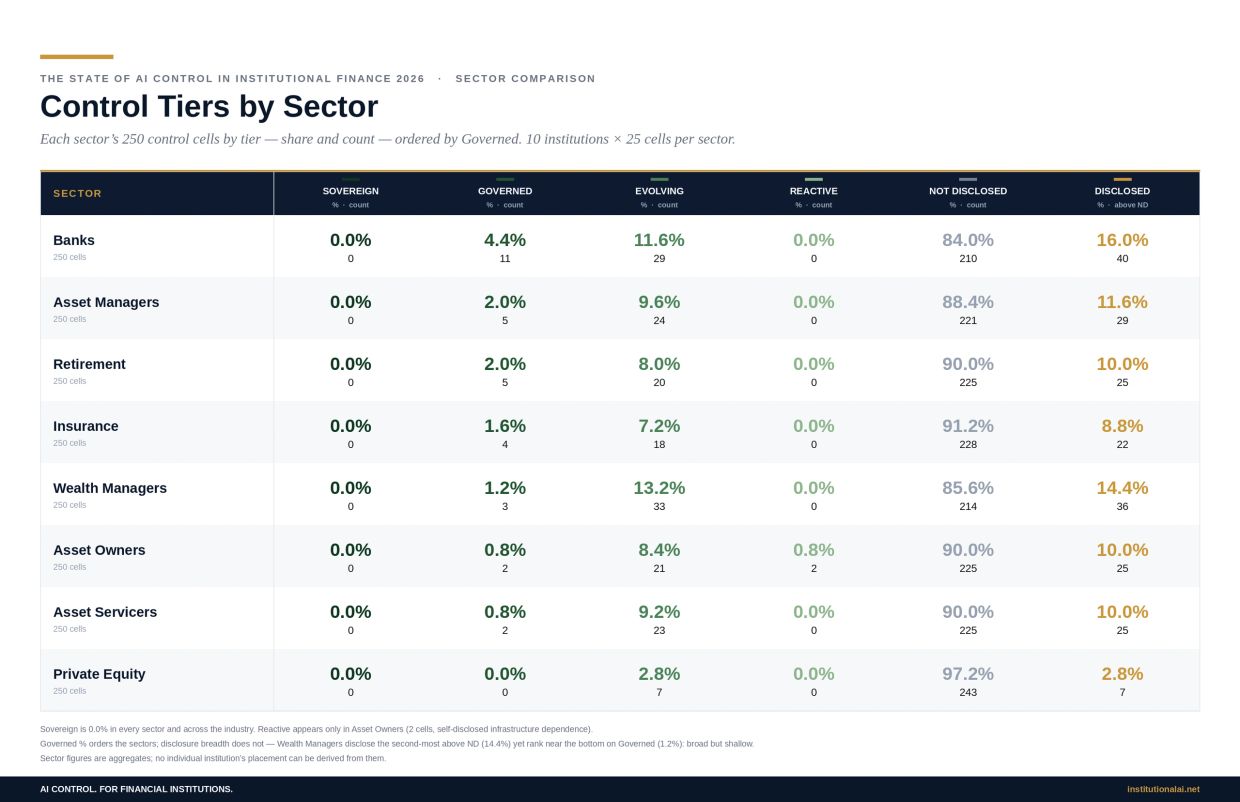Click the SECTOR COMPARISON header text
The height and width of the screenshot is (802, 1240).
(x=525, y=78)
